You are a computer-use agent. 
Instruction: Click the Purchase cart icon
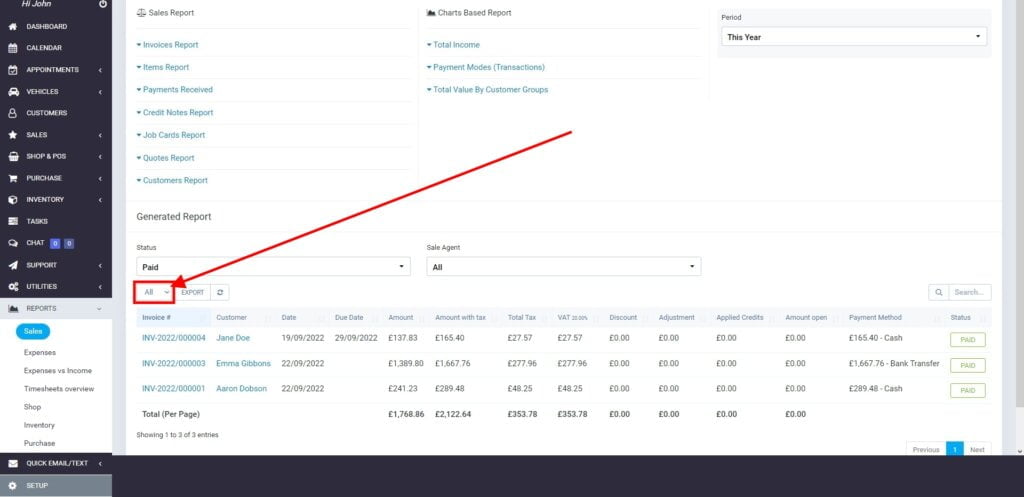[x=12, y=178]
